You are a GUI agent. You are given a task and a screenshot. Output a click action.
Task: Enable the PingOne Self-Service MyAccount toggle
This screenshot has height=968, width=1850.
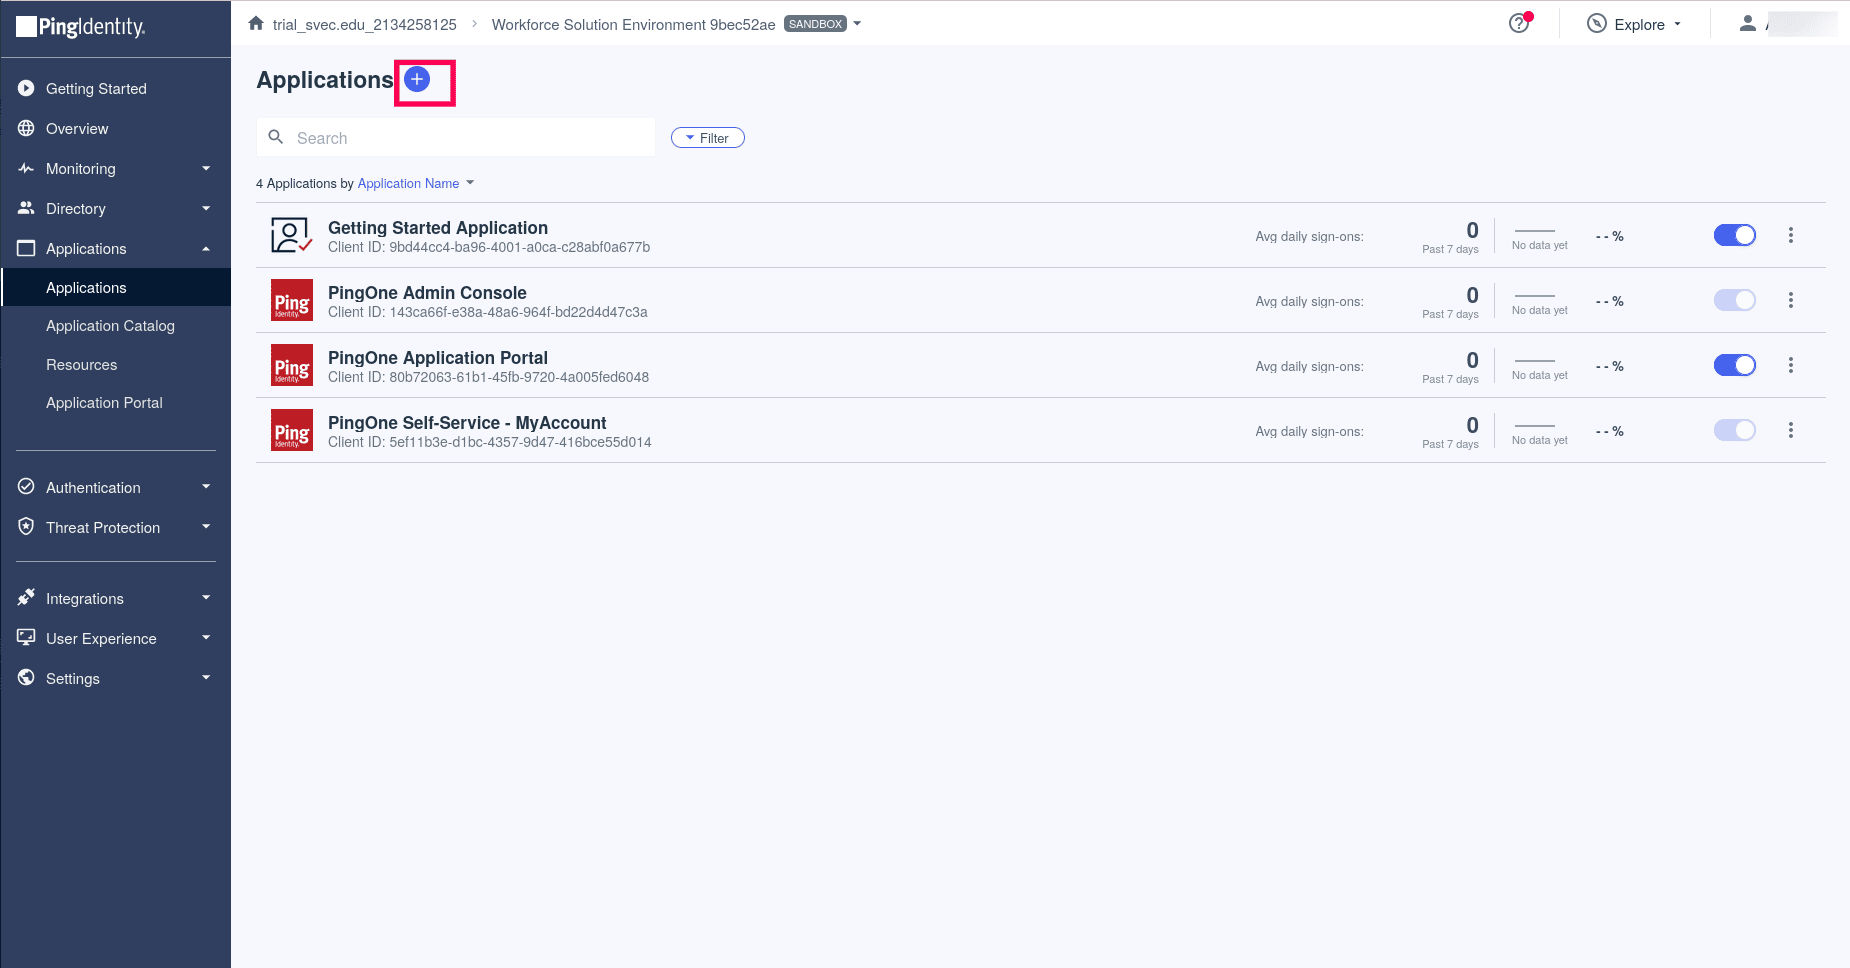(1734, 430)
